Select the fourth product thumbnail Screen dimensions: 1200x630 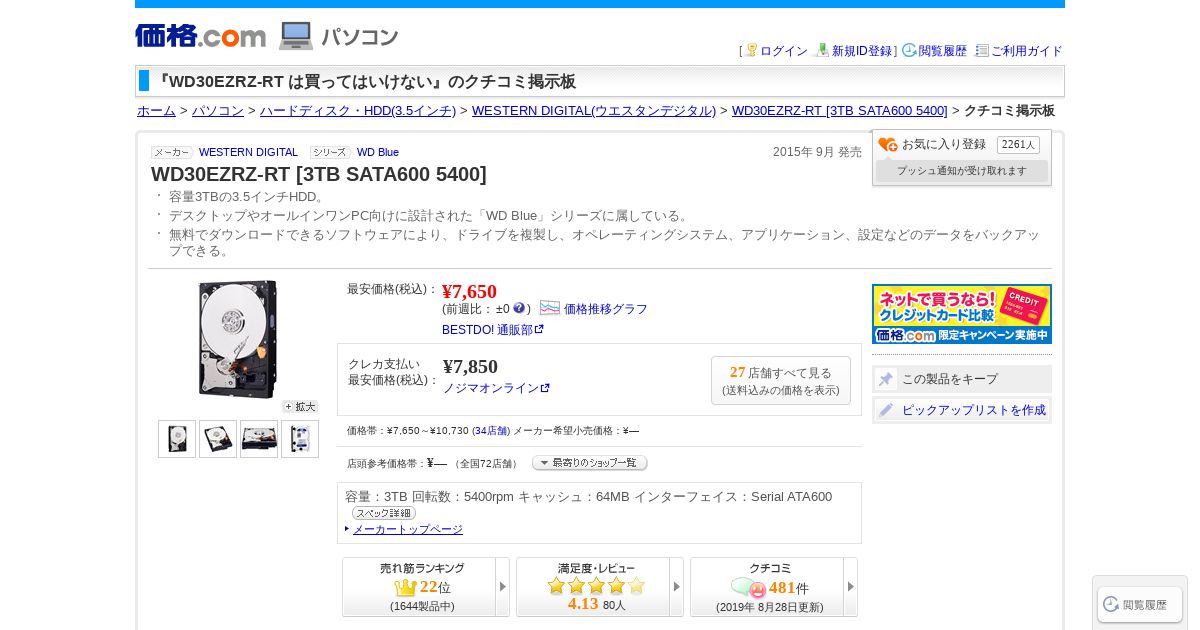point(300,439)
